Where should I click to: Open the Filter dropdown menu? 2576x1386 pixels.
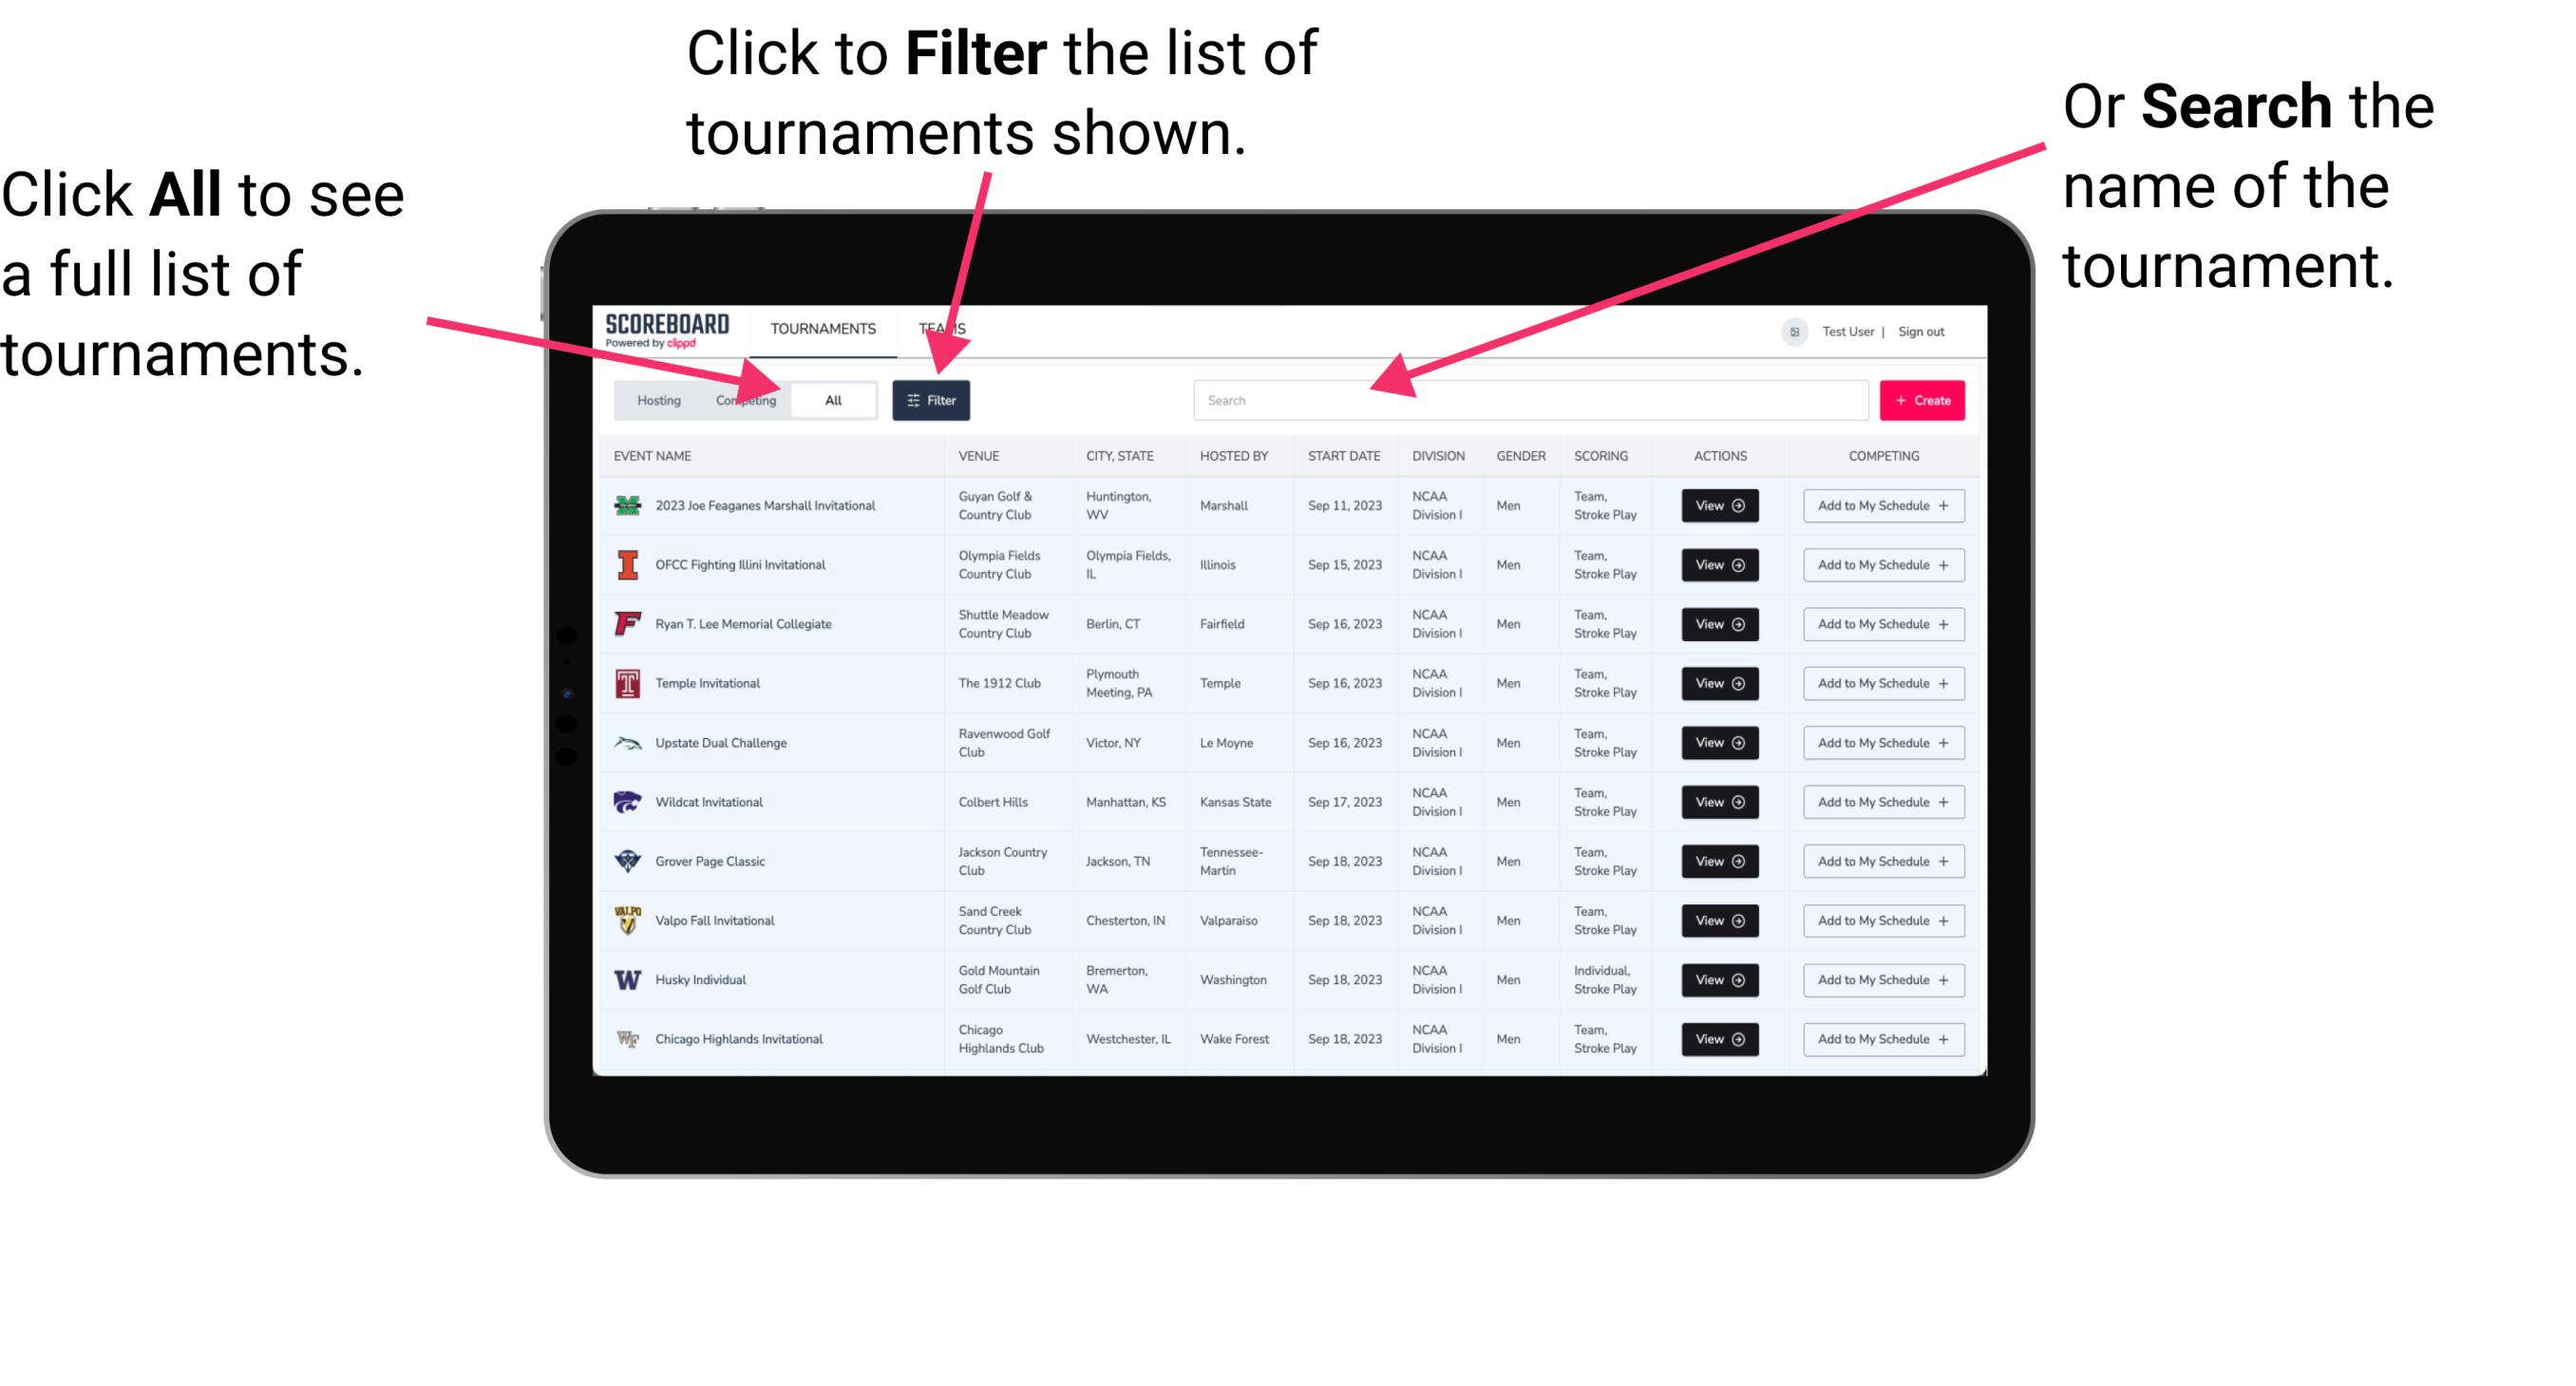click(935, 399)
